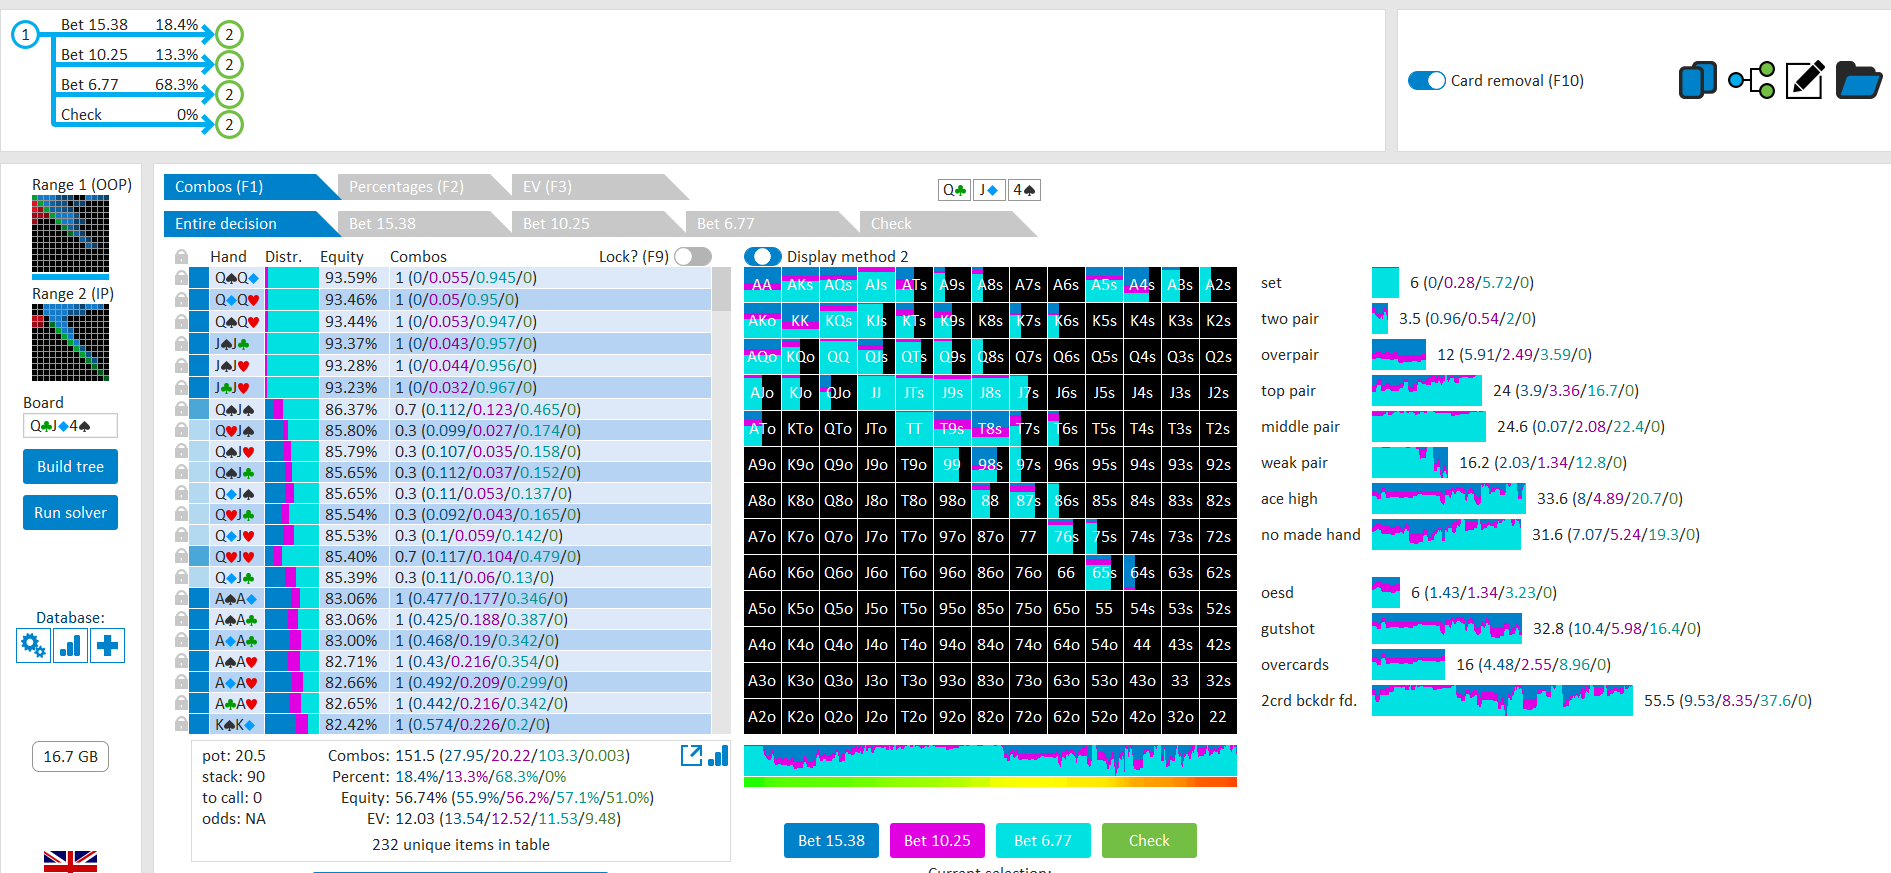
Task: Click the Bet 6.77 tree branch label
Action: click(90, 85)
